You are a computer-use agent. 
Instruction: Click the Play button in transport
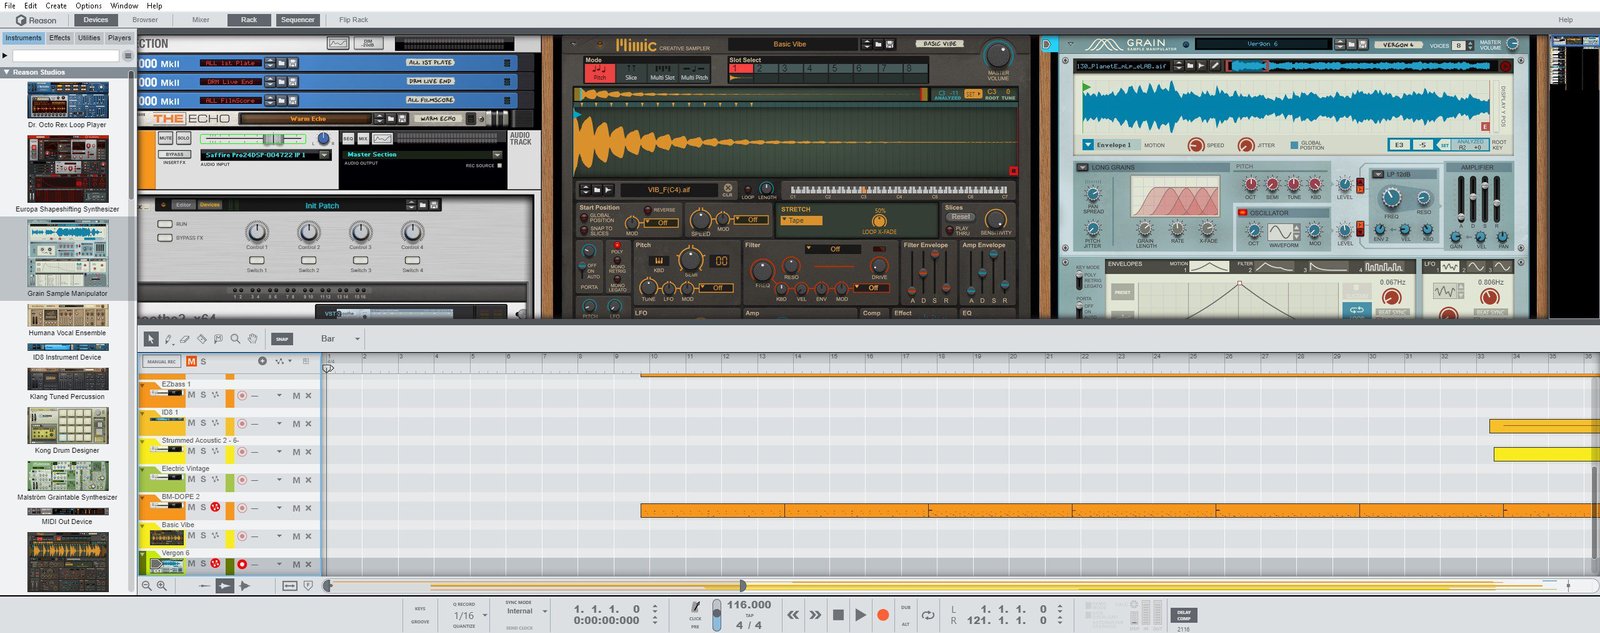[x=860, y=615]
